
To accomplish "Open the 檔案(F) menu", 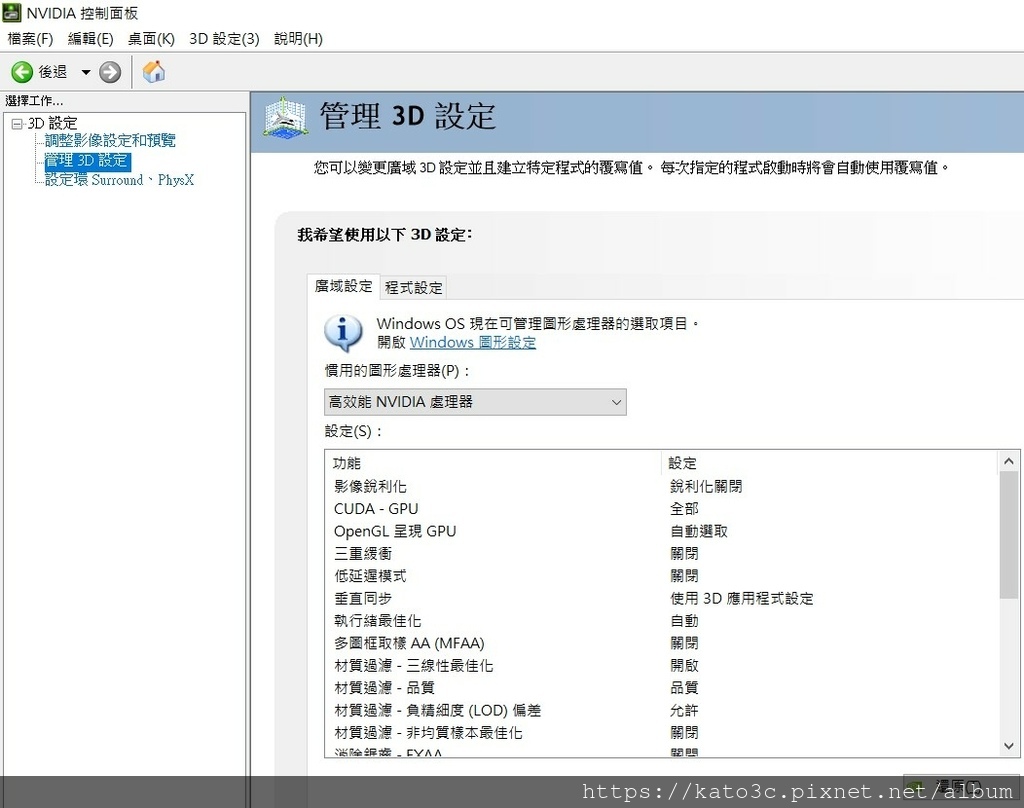I will pos(30,39).
